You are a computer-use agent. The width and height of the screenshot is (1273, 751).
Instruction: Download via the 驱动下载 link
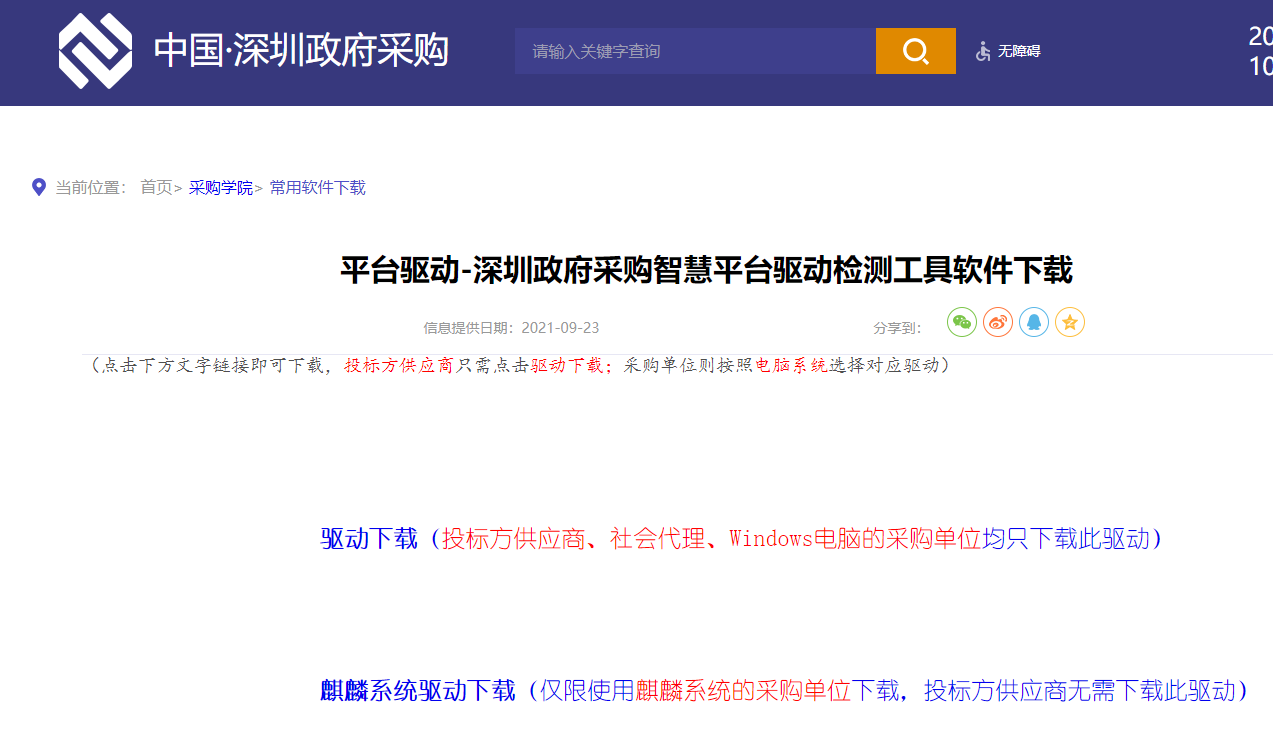coord(367,540)
